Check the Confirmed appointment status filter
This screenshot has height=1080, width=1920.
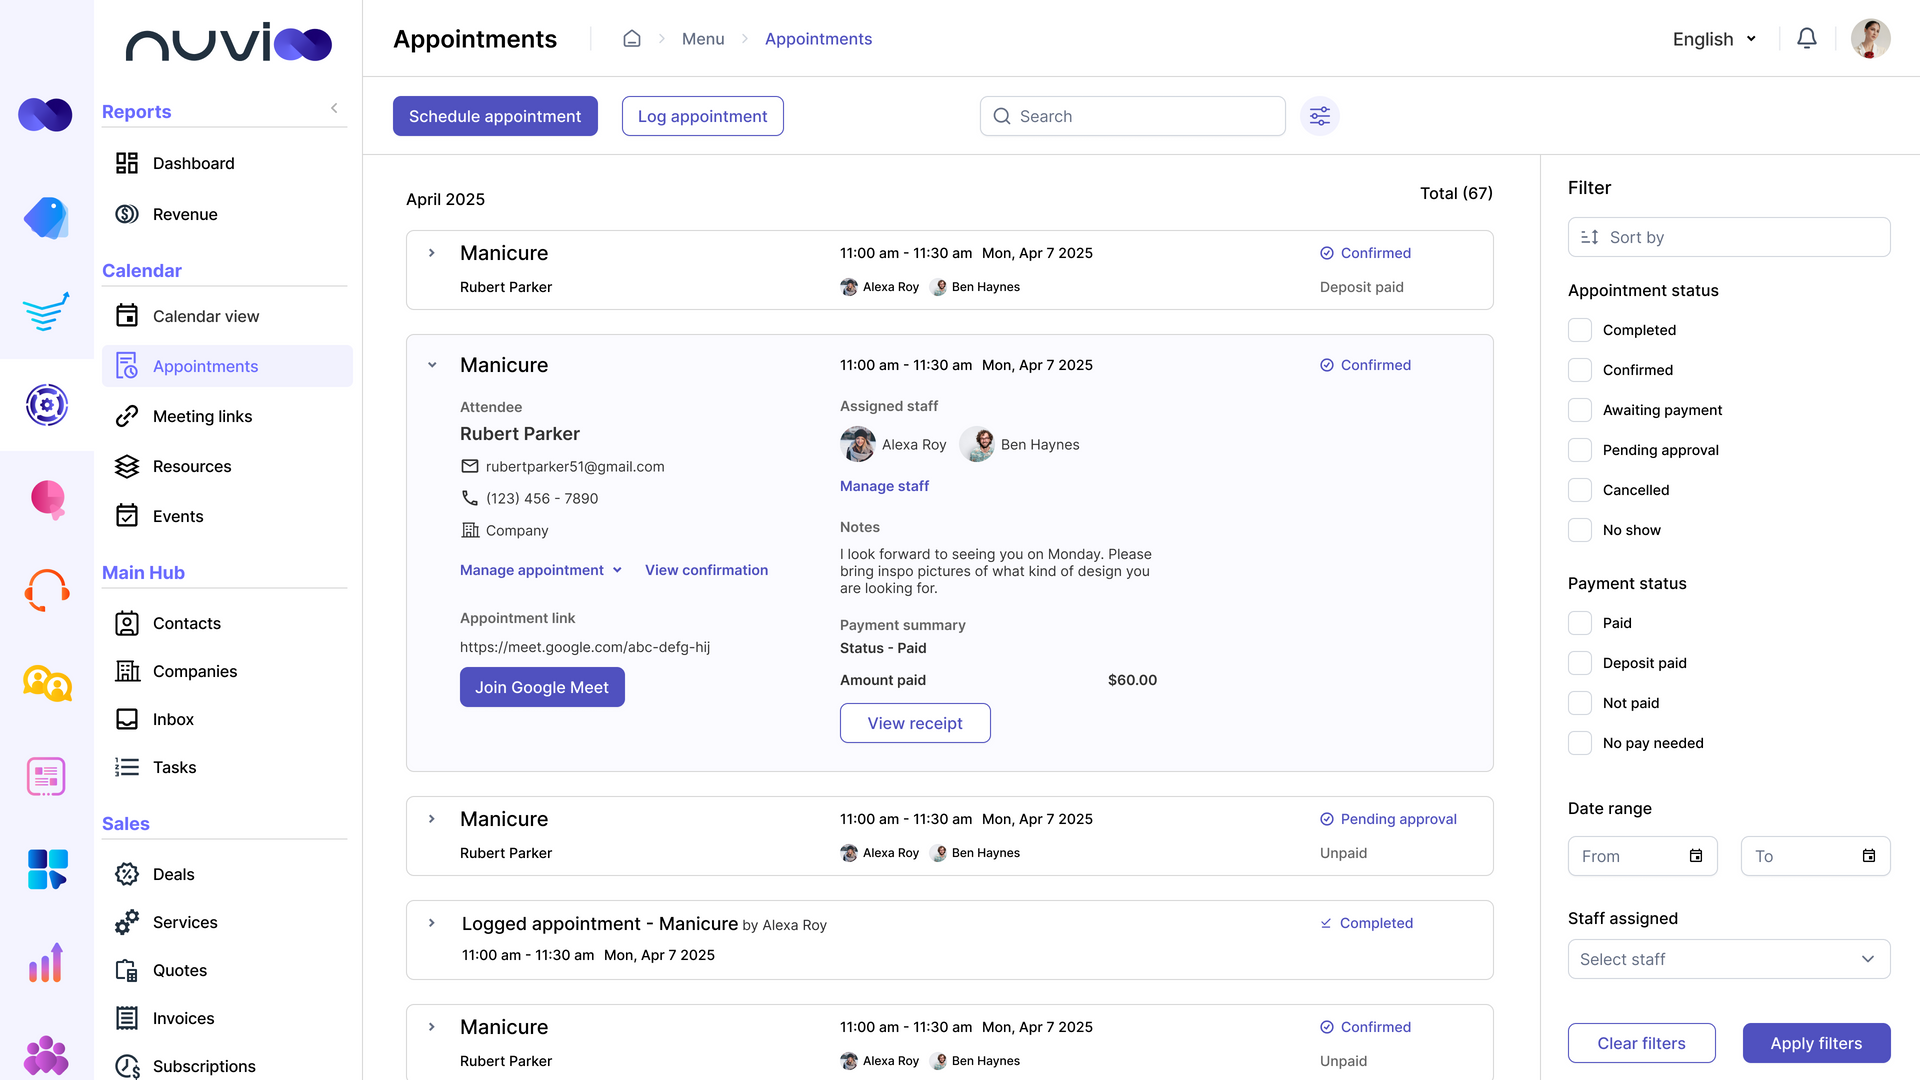coord(1580,369)
